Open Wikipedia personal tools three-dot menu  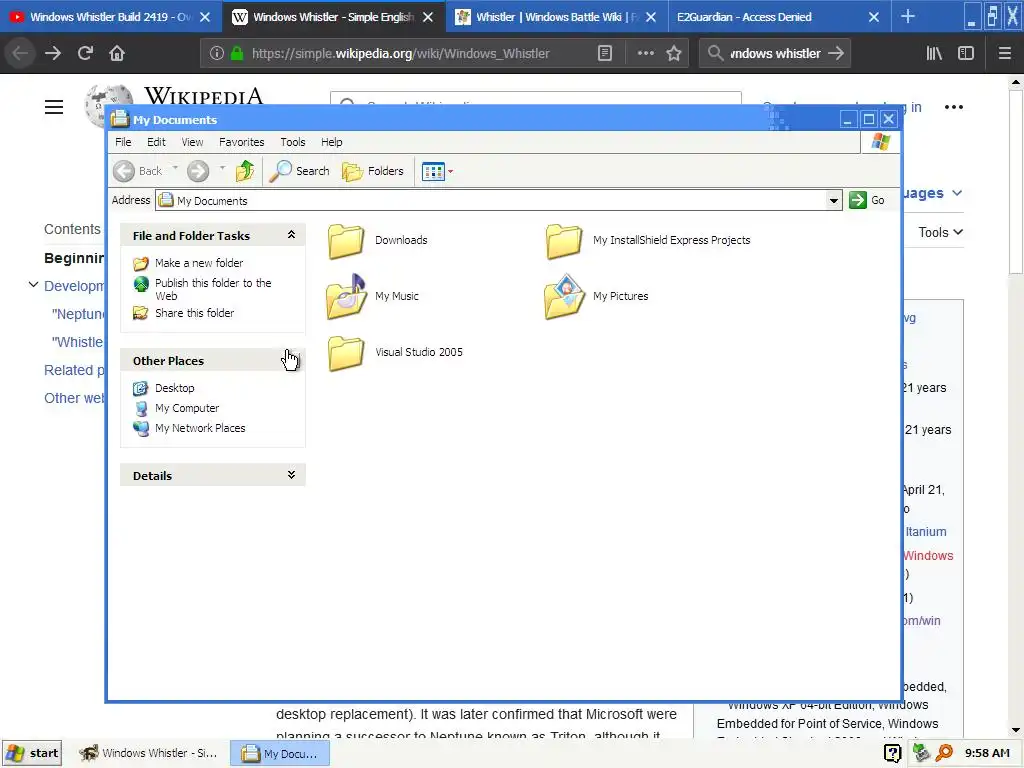953,107
